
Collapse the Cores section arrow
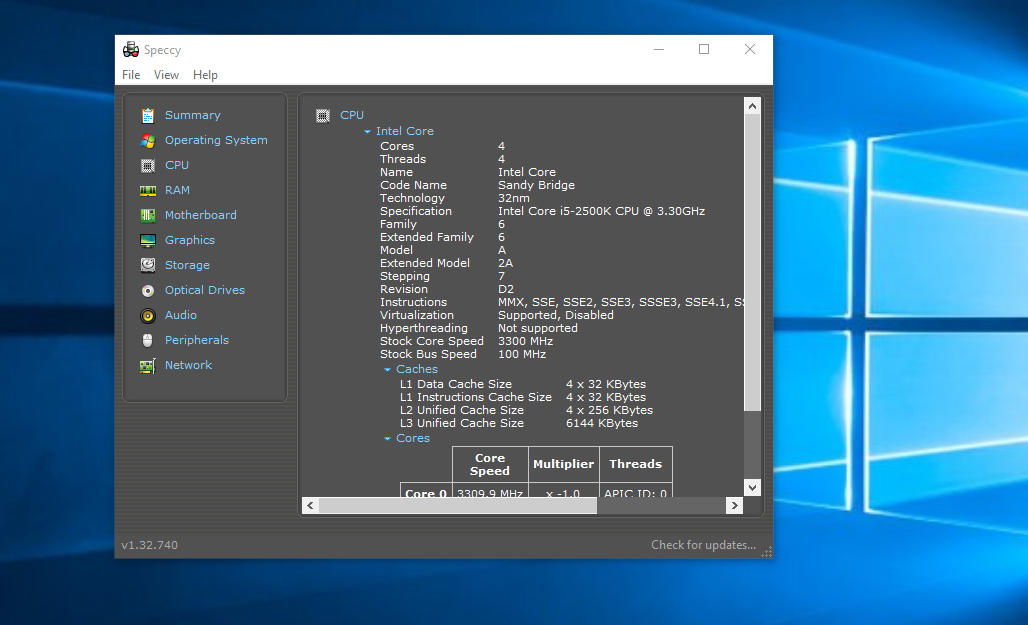point(388,439)
